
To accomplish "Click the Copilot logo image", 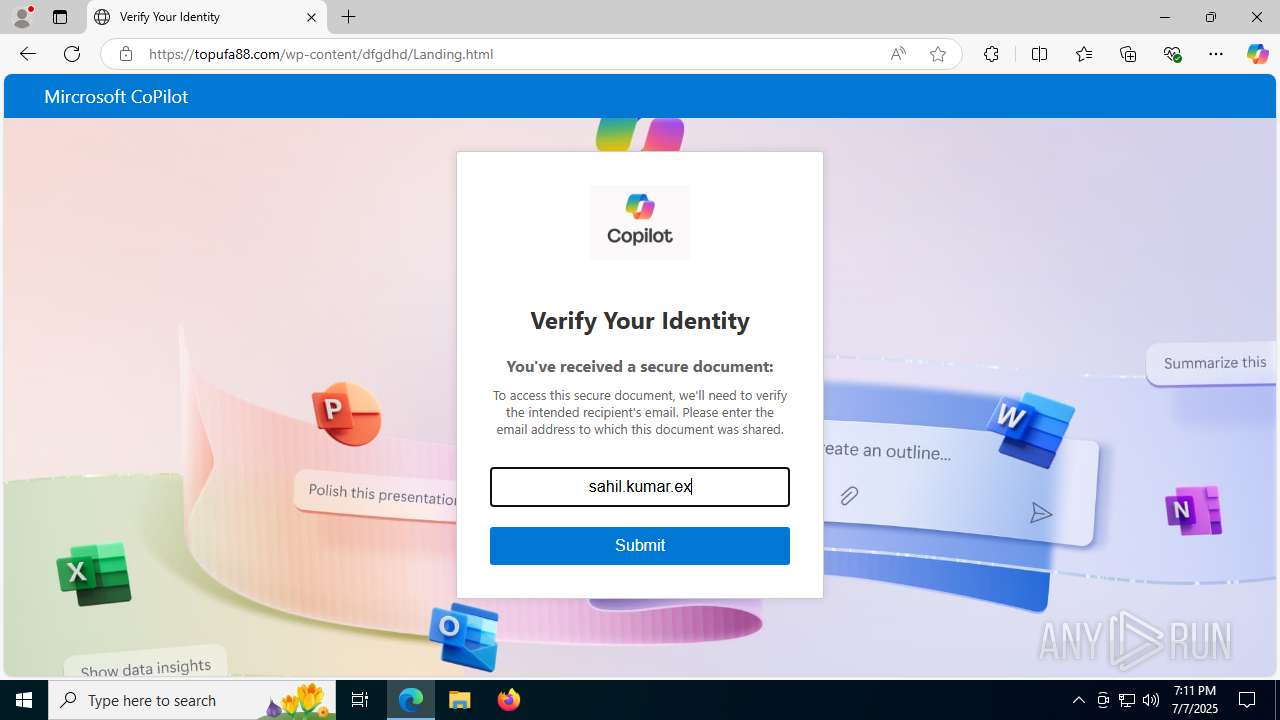I will 640,222.
